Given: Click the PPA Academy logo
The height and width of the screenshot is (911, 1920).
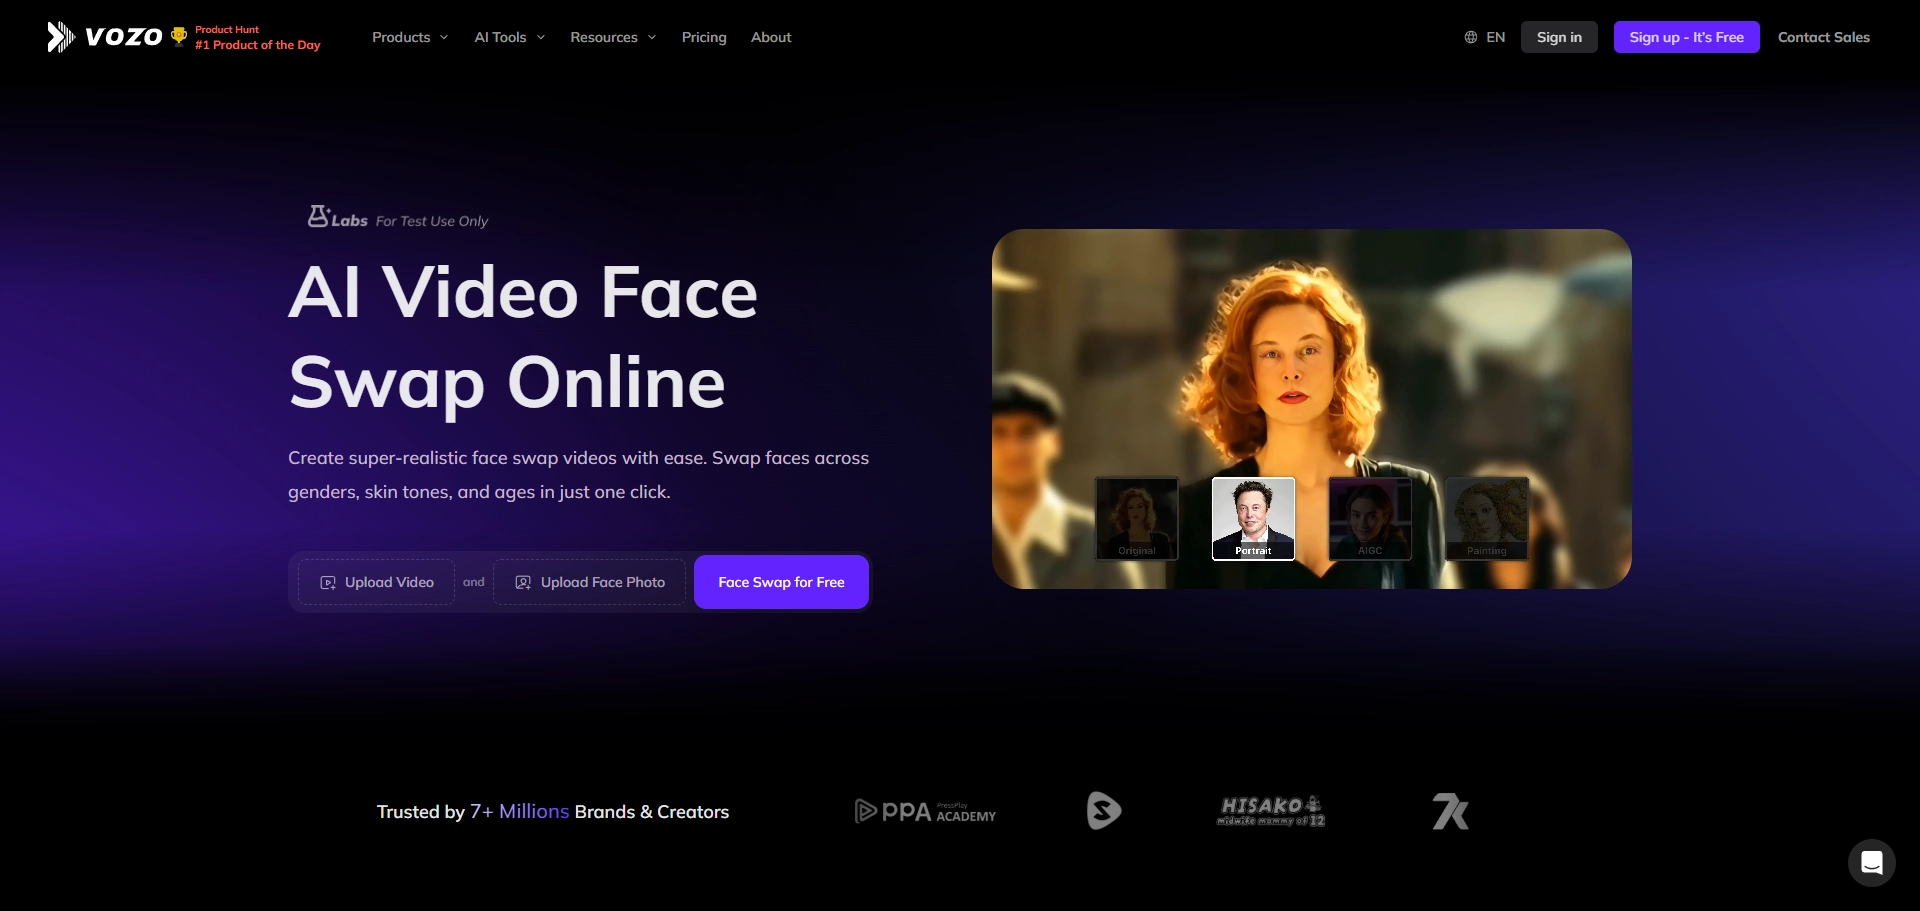Looking at the screenshot, I should click(x=925, y=811).
